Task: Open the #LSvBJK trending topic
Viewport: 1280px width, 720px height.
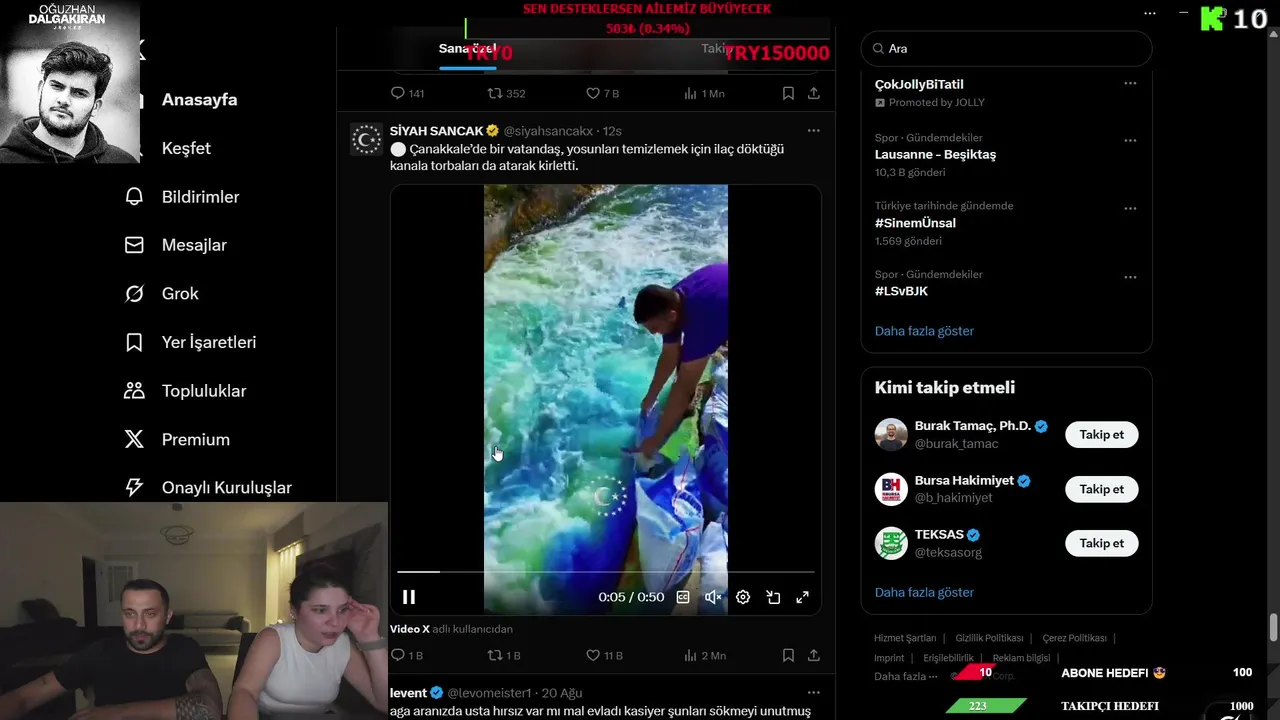Action: click(x=901, y=291)
